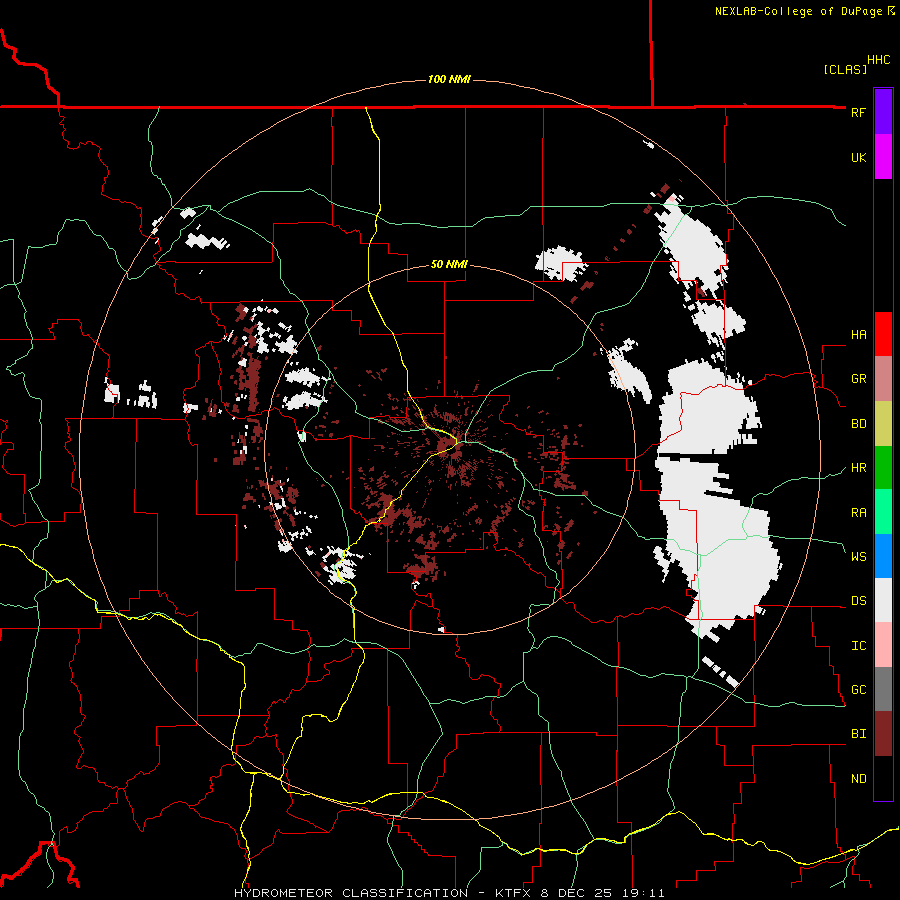This screenshot has height=900, width=900.
Task: Click the GC ground clutter gray swatch
Action: pyautogui.click(x=883, y=689)
